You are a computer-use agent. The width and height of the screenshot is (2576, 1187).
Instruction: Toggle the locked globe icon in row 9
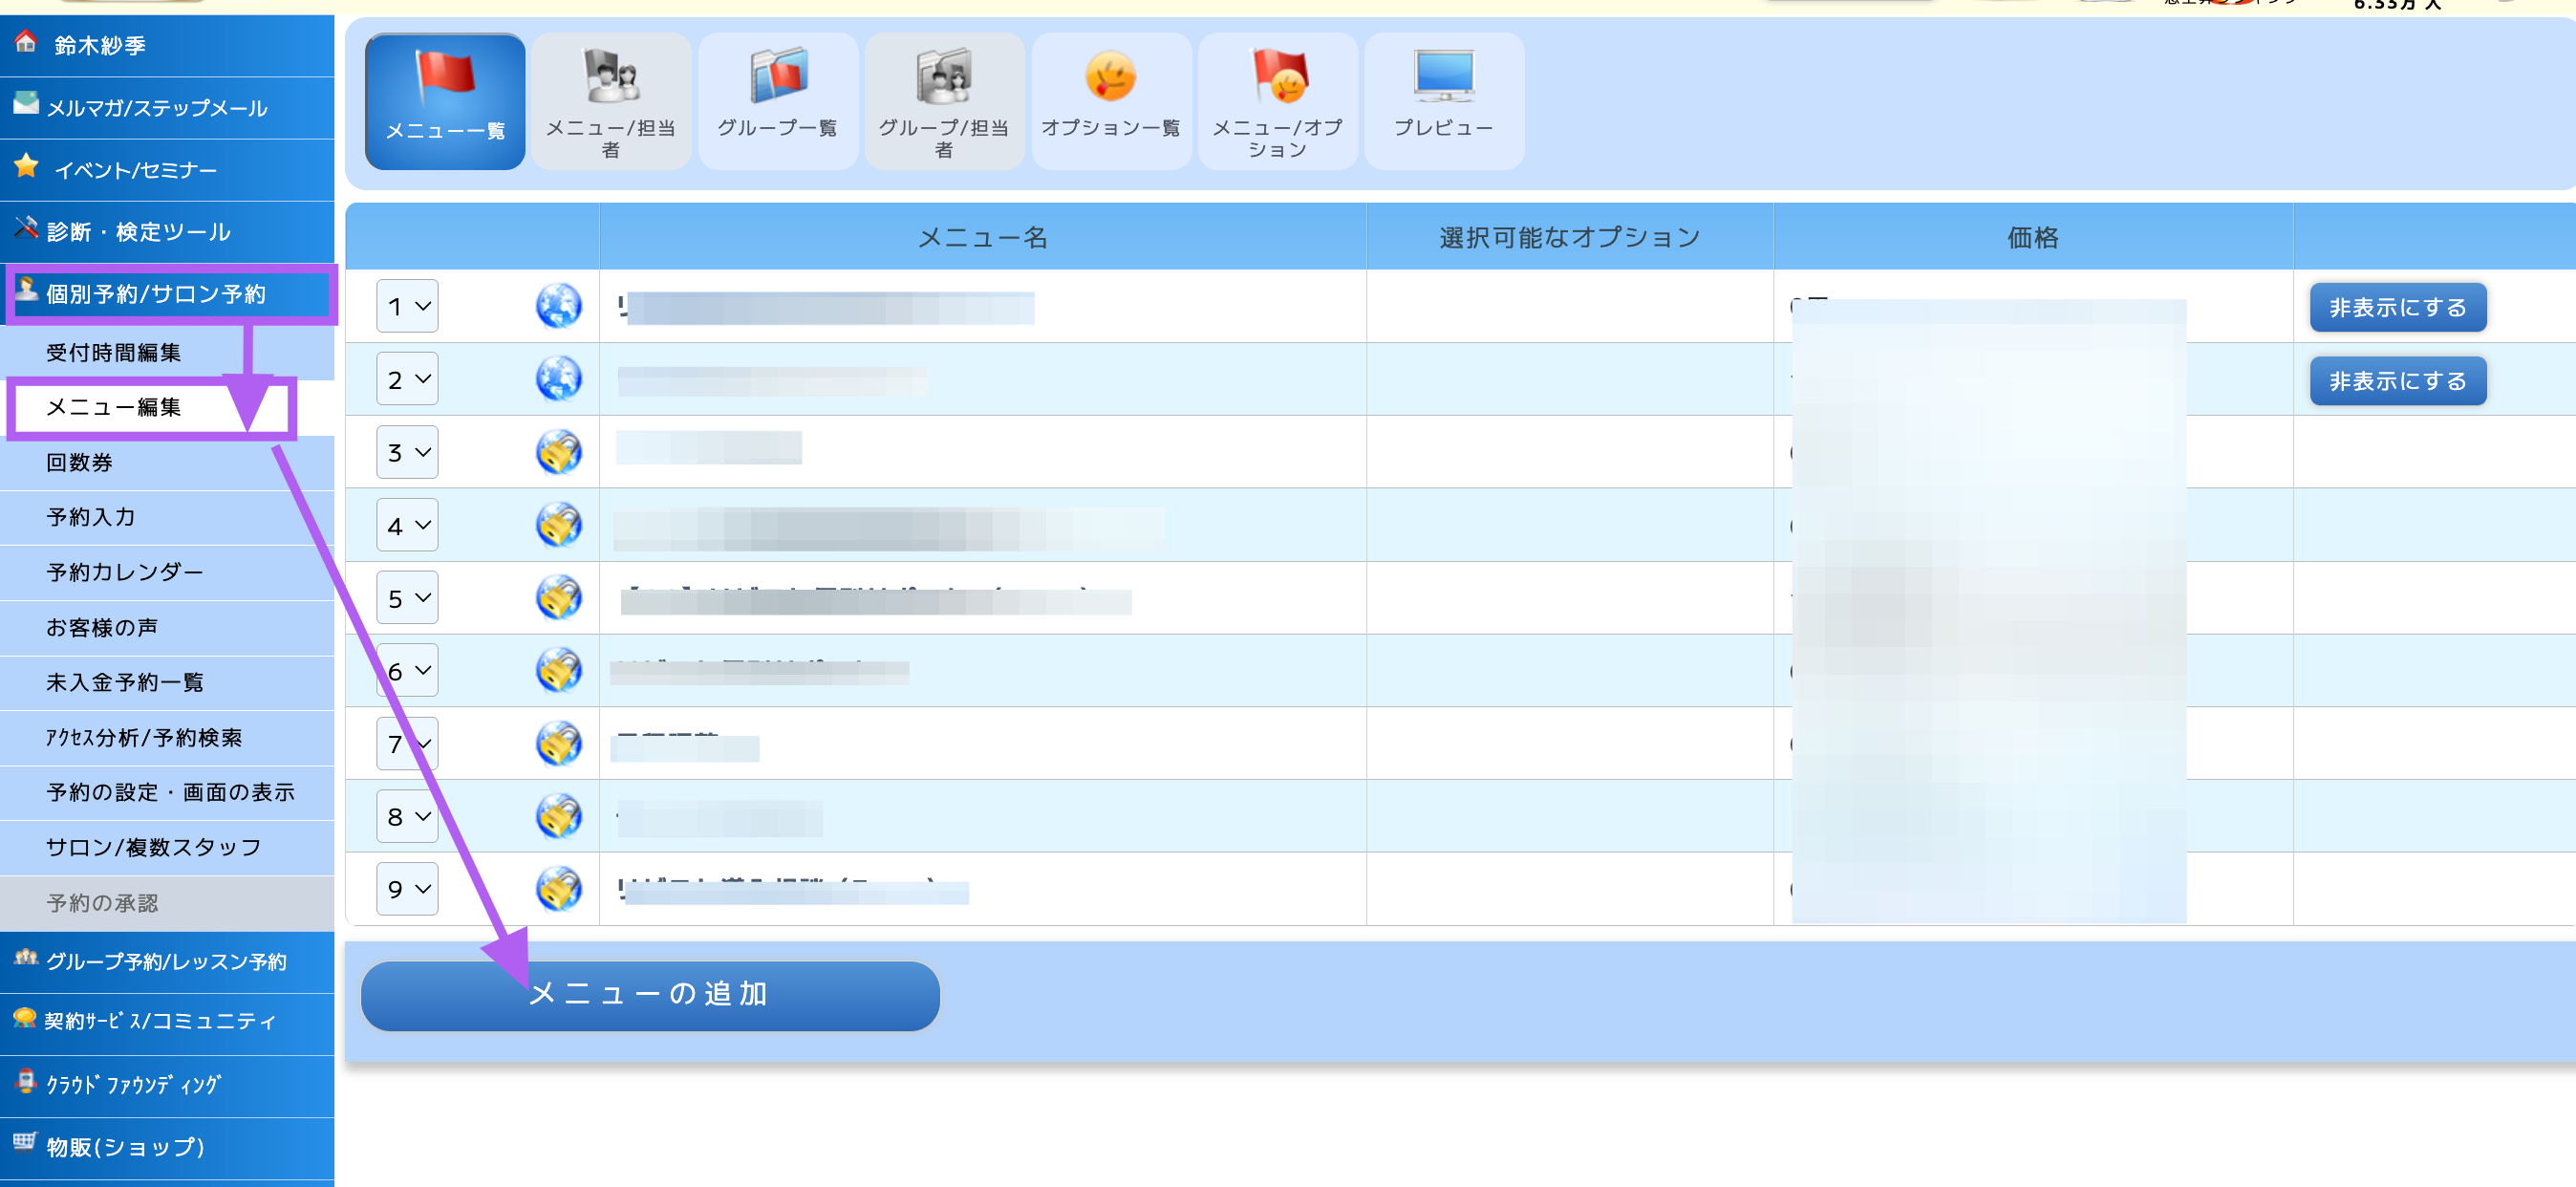tap(558, 889)
